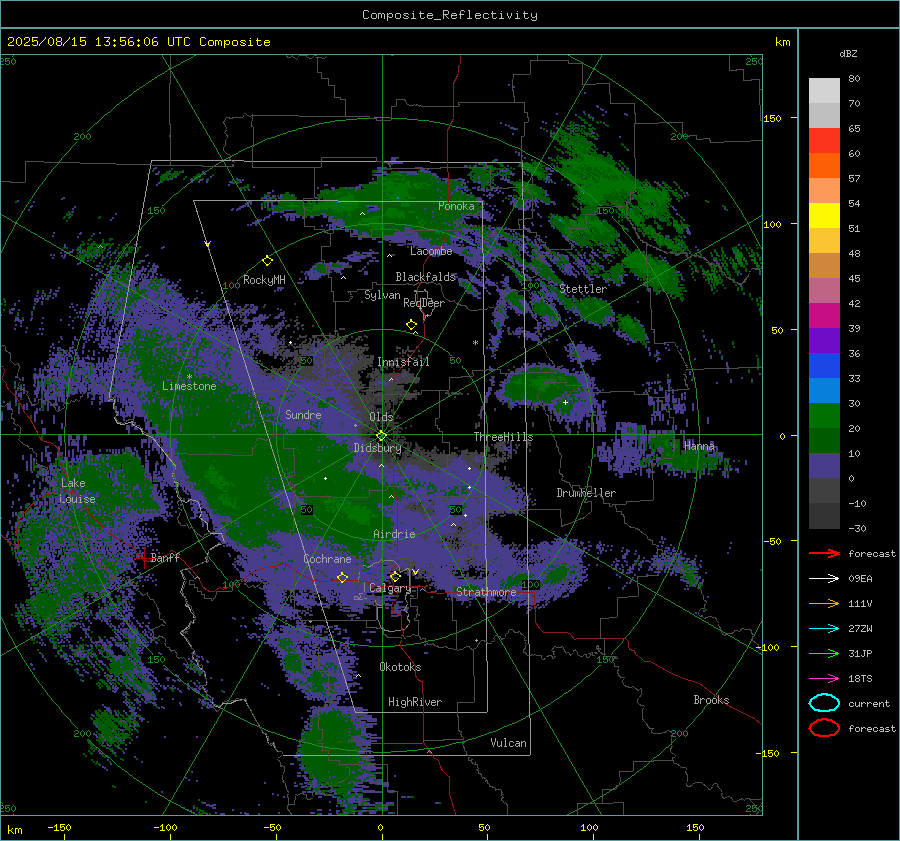Viewport: 900px width, 841px height.
Task: Select the 10 dBZ purple color swatch
Action: 824,466
